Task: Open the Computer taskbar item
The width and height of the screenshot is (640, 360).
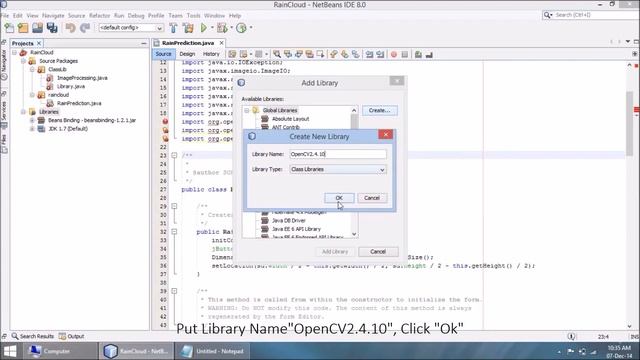Action: pyautogui.click(x=60, y=351)
